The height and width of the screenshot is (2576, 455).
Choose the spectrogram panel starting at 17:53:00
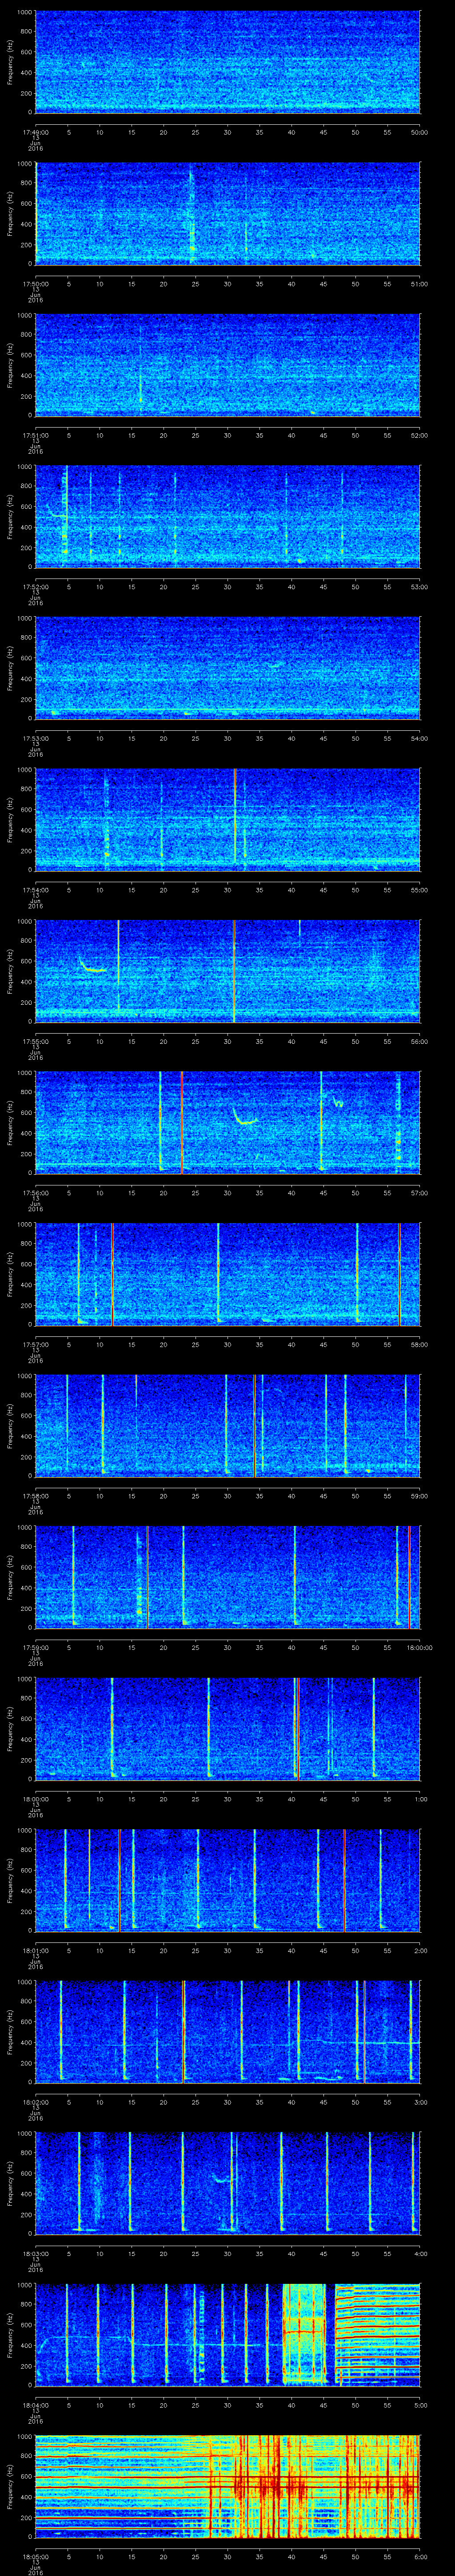228,668
